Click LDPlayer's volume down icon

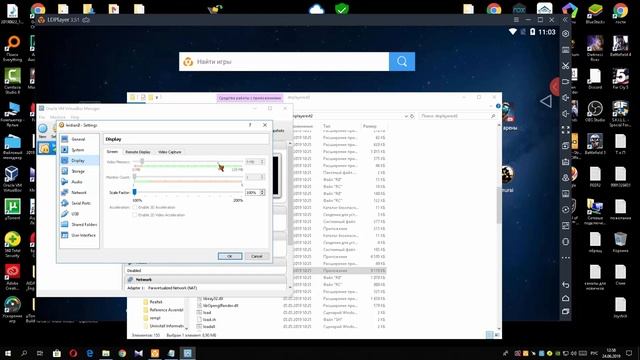click(x=565, y=113)
